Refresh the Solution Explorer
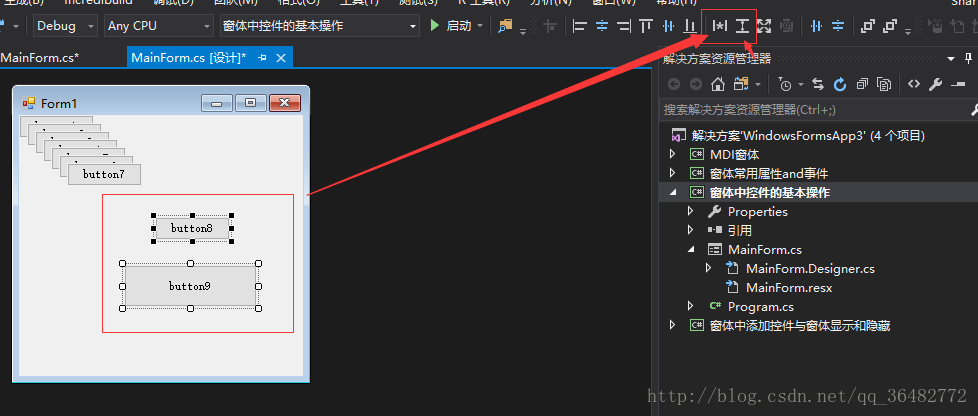This screenshot has height=416, width=978. tap(840, 84)
